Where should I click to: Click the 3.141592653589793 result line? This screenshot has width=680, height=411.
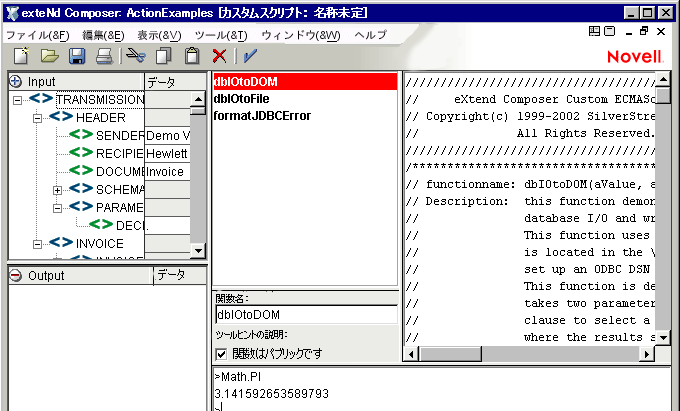tap(271, 394)
